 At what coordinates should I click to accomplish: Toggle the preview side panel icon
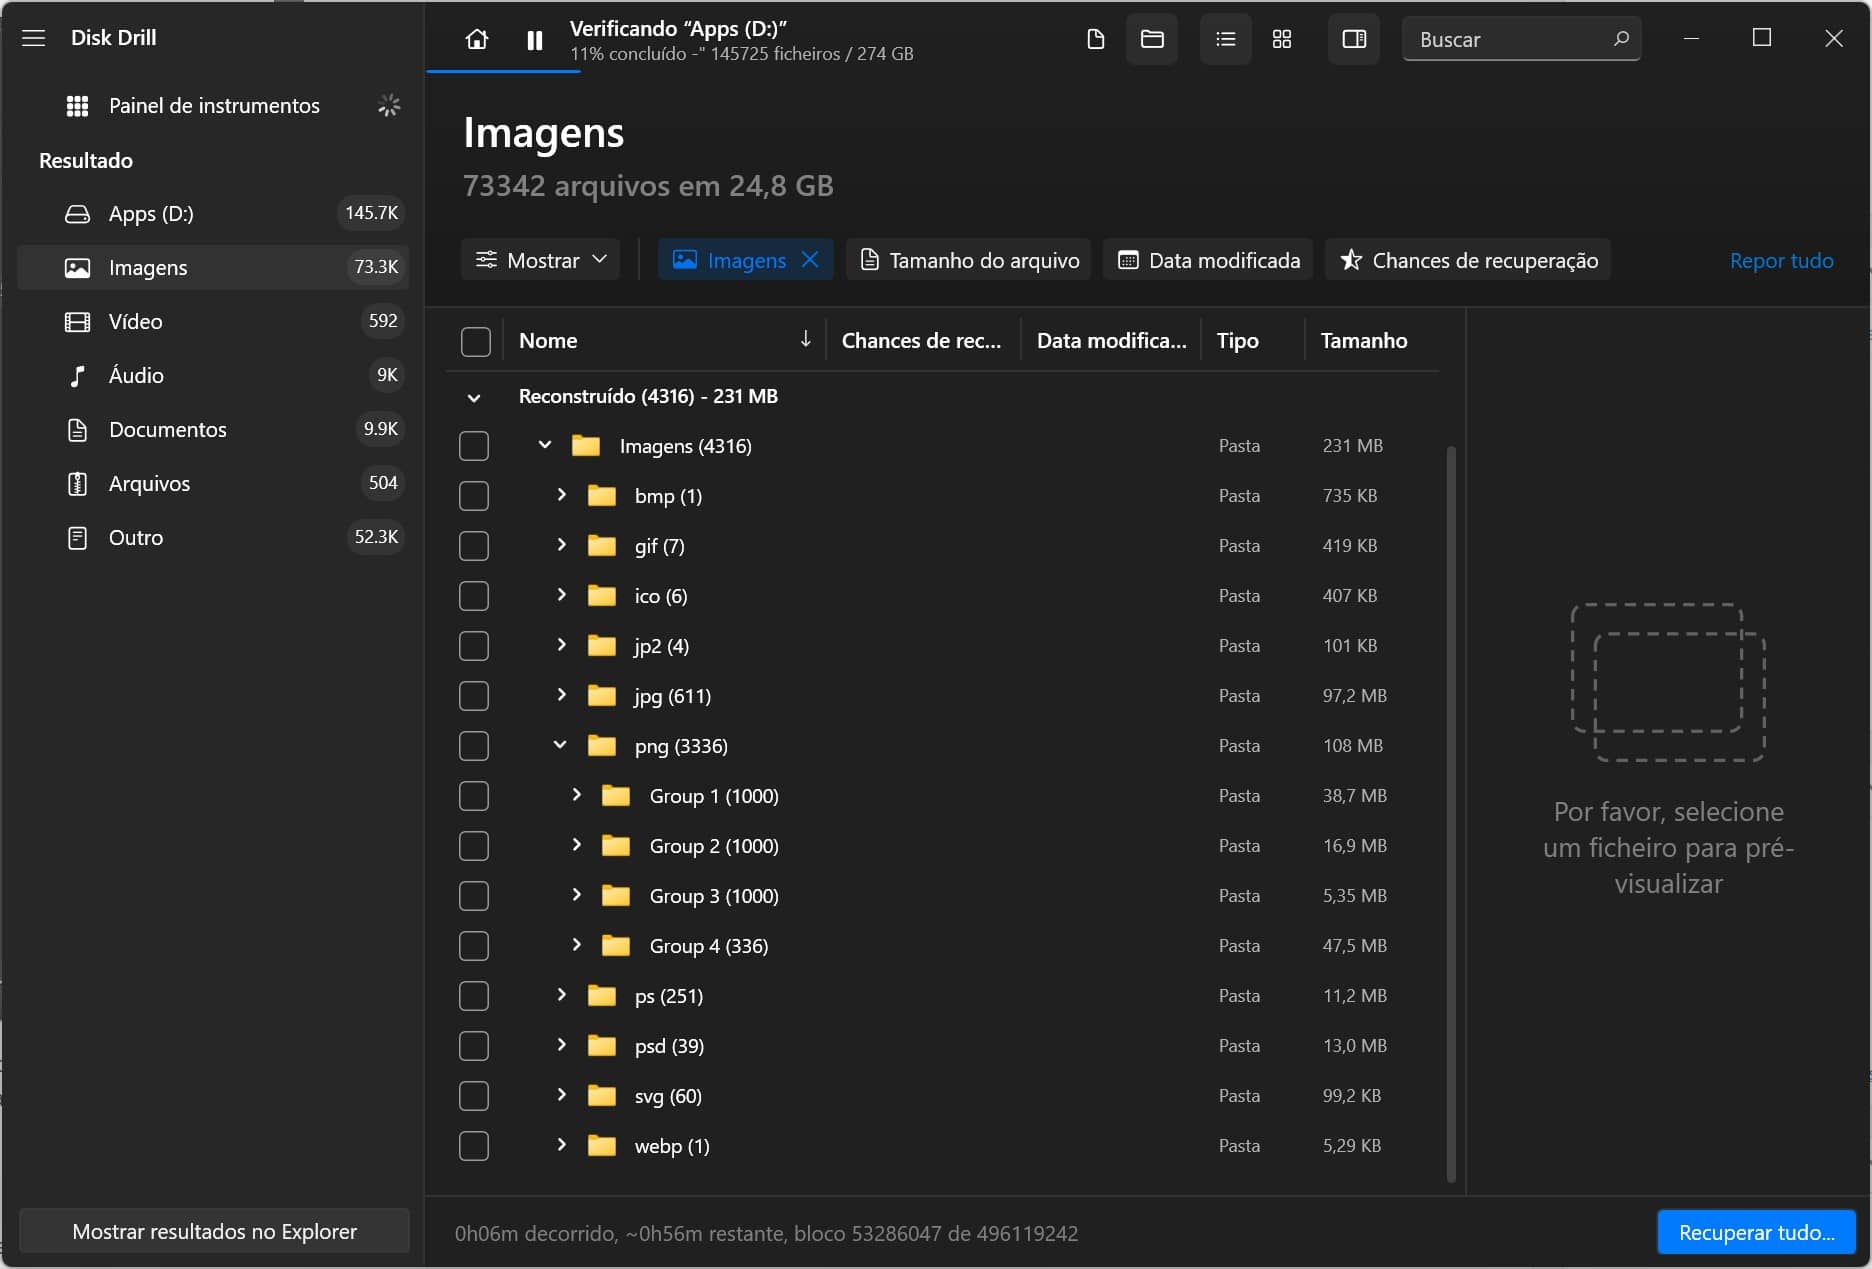[x=1353, y=39]
